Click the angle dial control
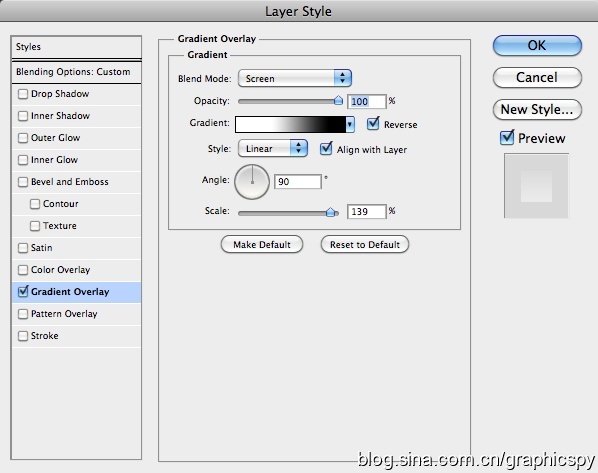Viewport: 598px width, 473px height. point(252,182)
